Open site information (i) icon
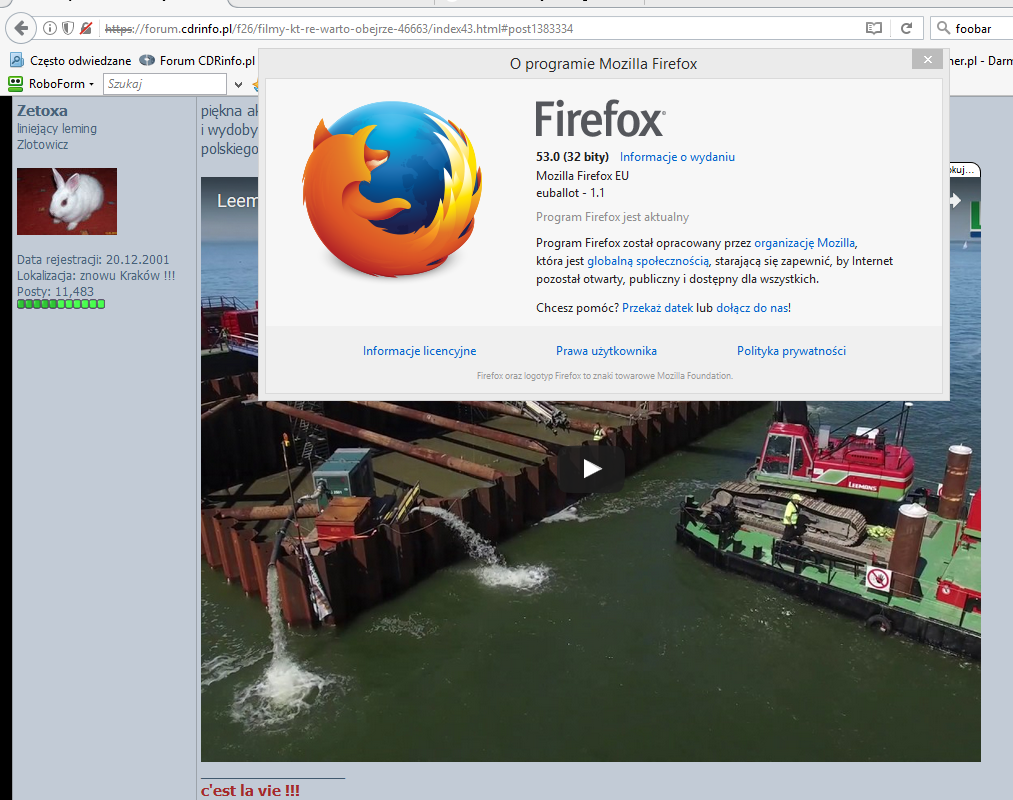 (49, 28)
